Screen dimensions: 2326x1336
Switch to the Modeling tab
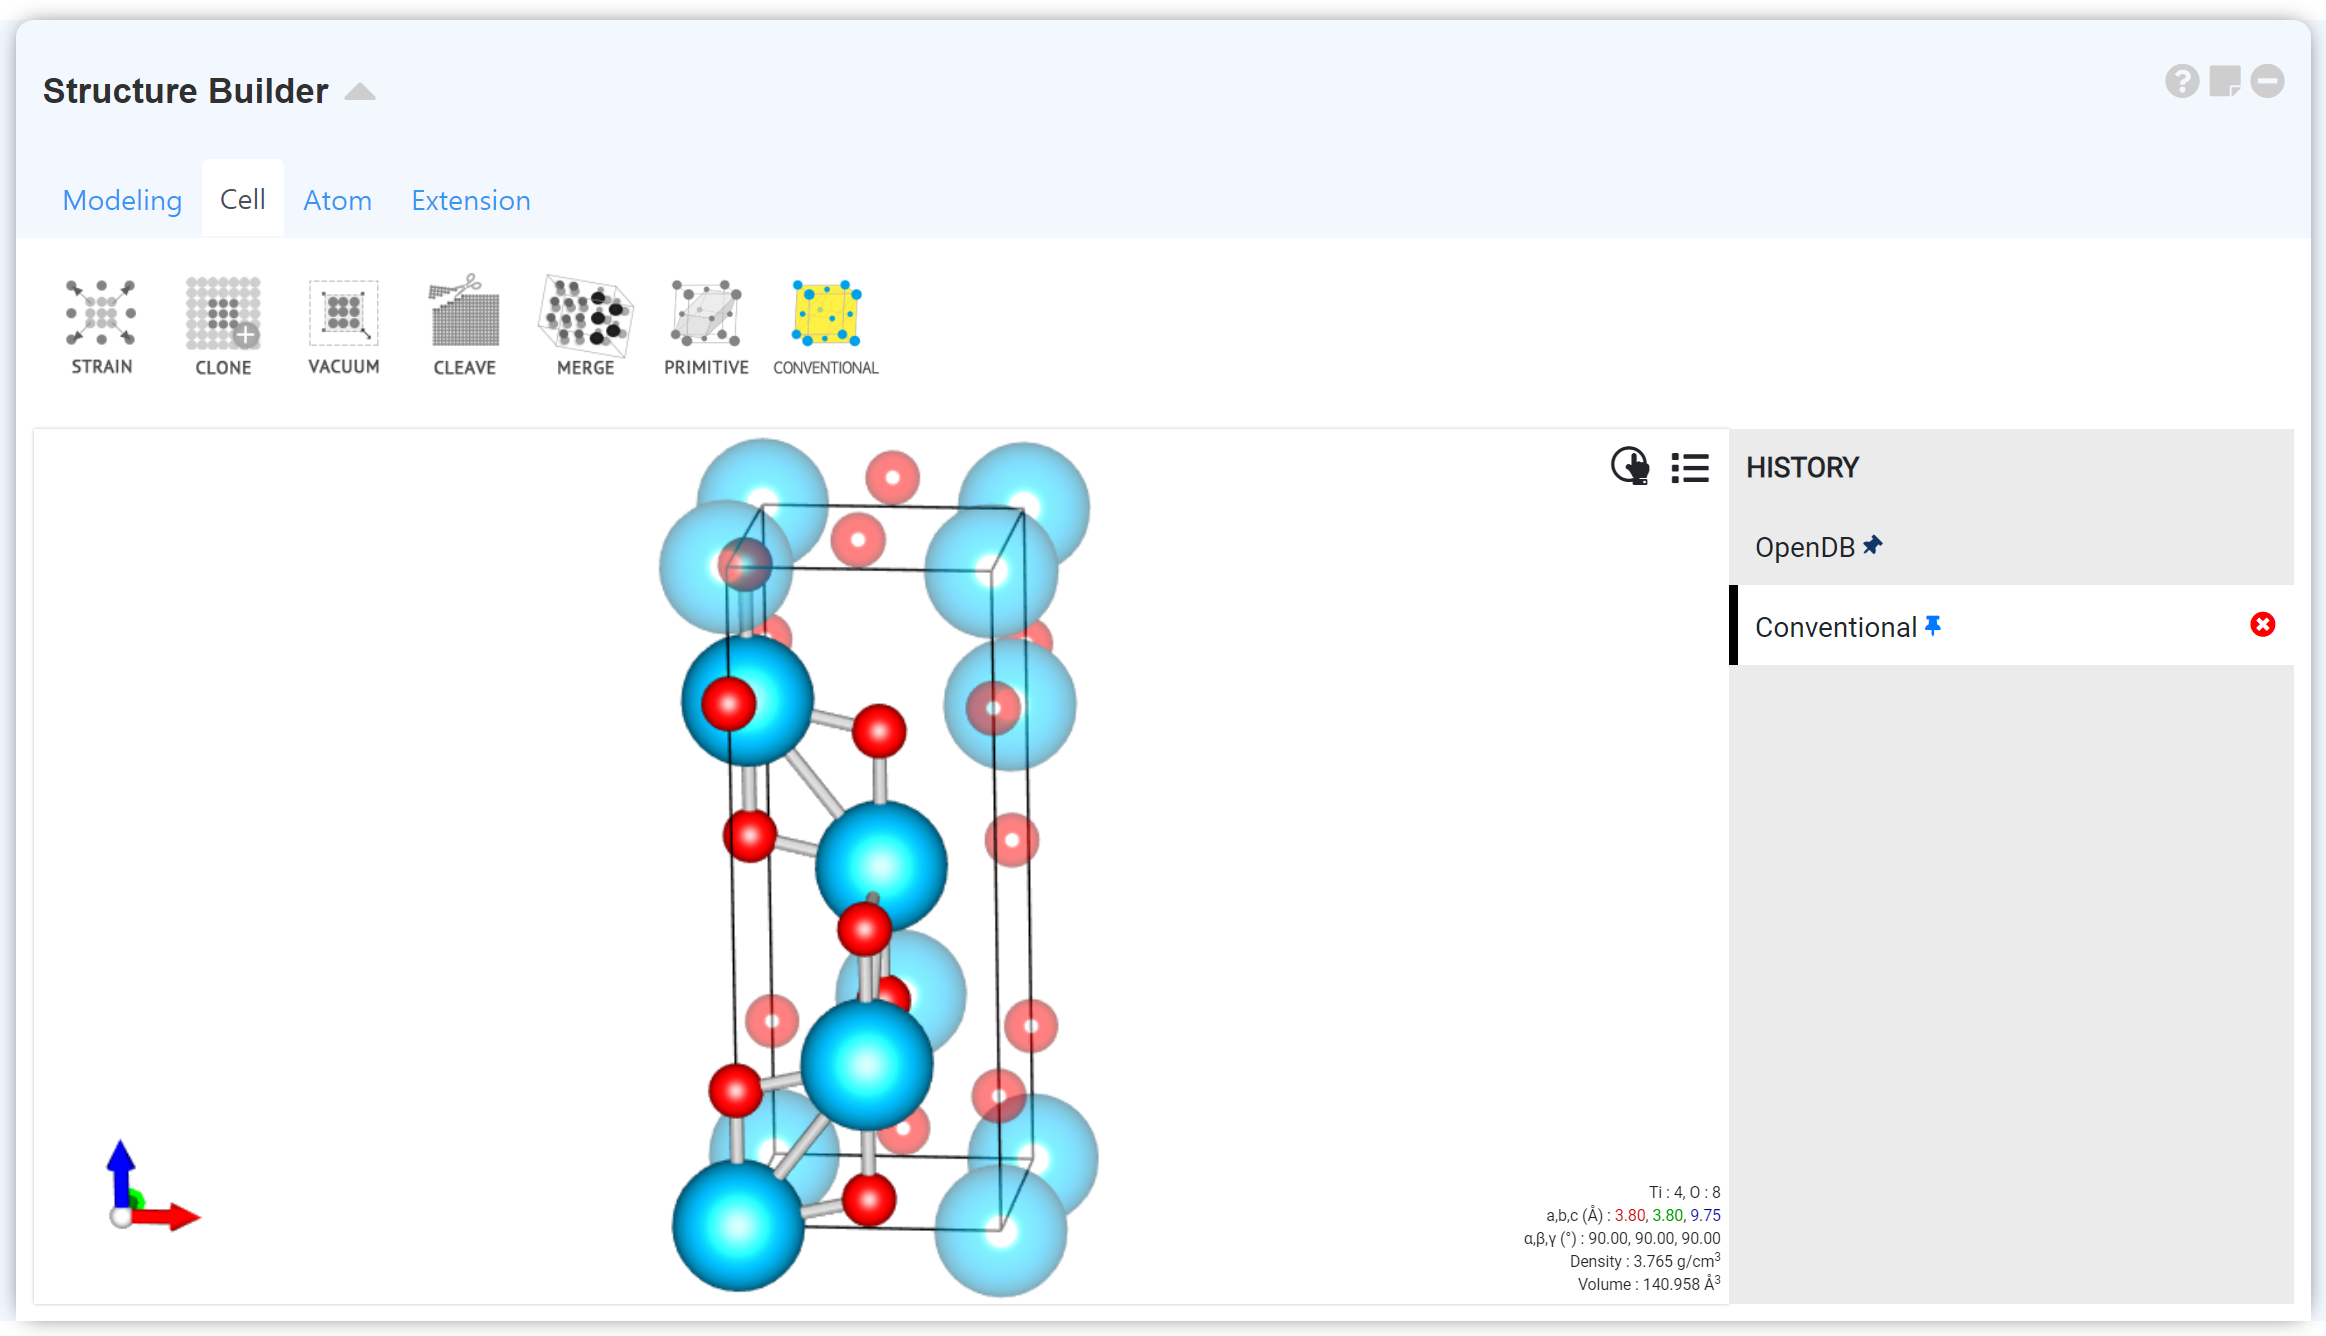(x=122, y=200)
